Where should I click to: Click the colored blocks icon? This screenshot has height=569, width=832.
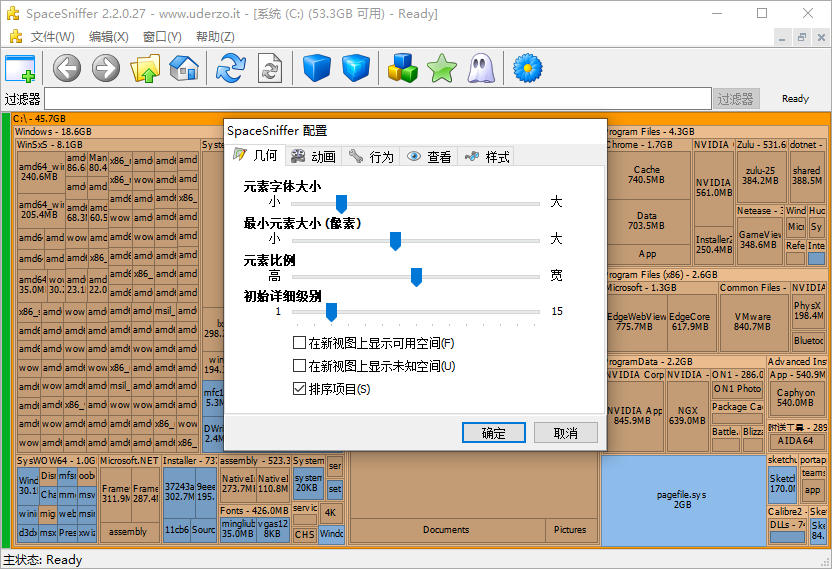tap(402, 68)
